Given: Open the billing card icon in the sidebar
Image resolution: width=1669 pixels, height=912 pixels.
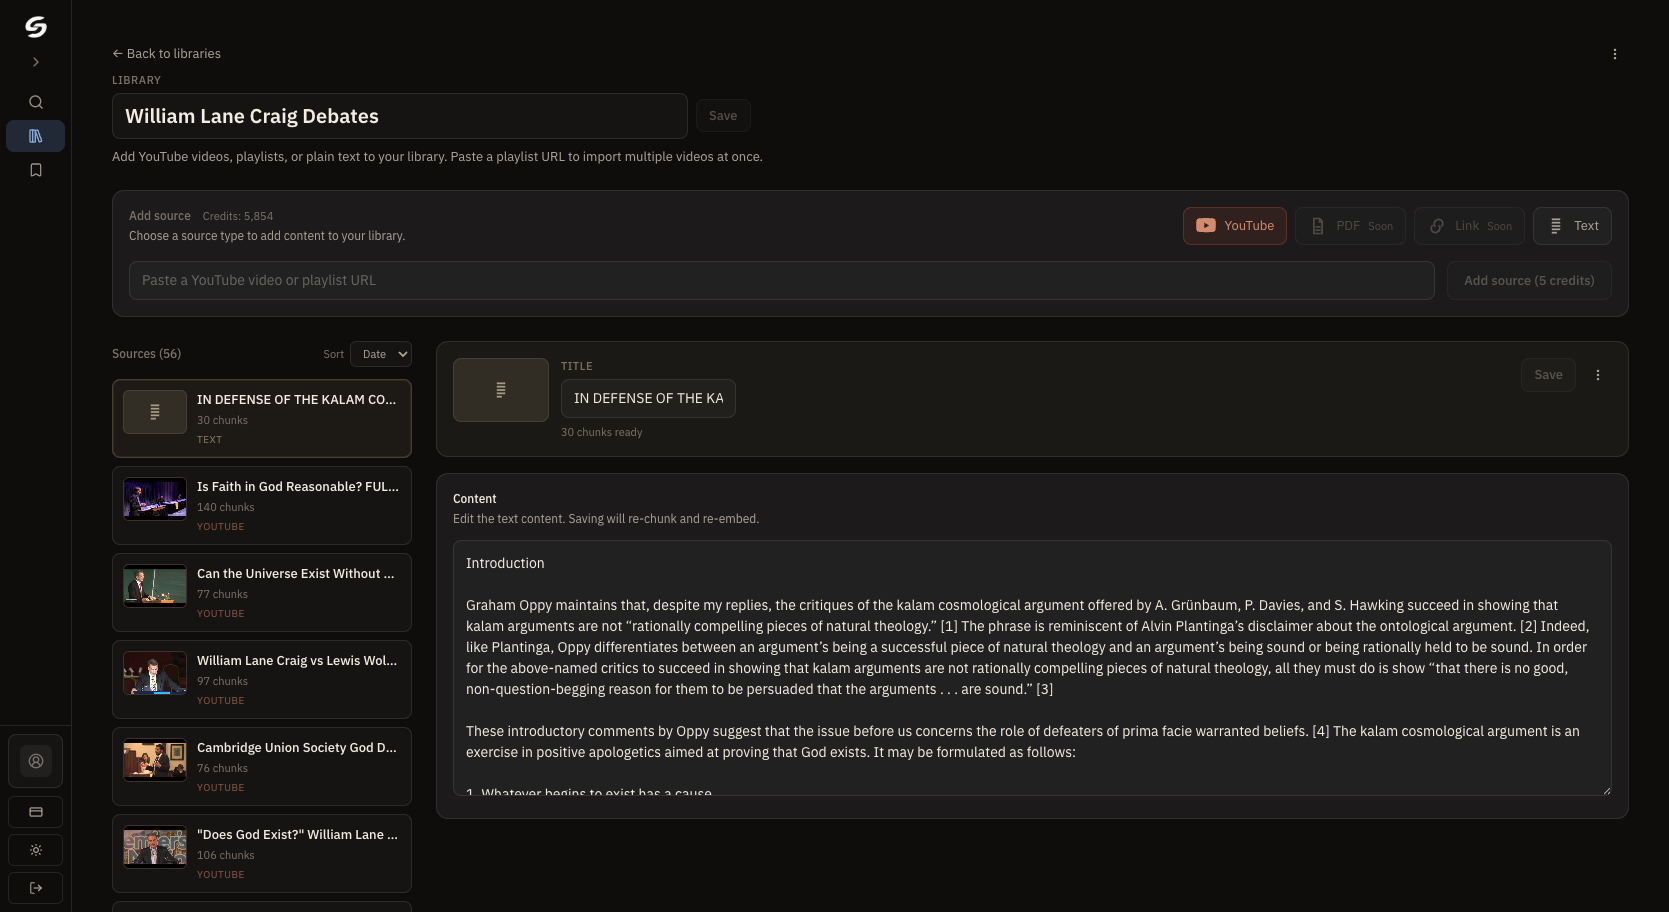Looking at the screenshot, I should coord(36,812).
